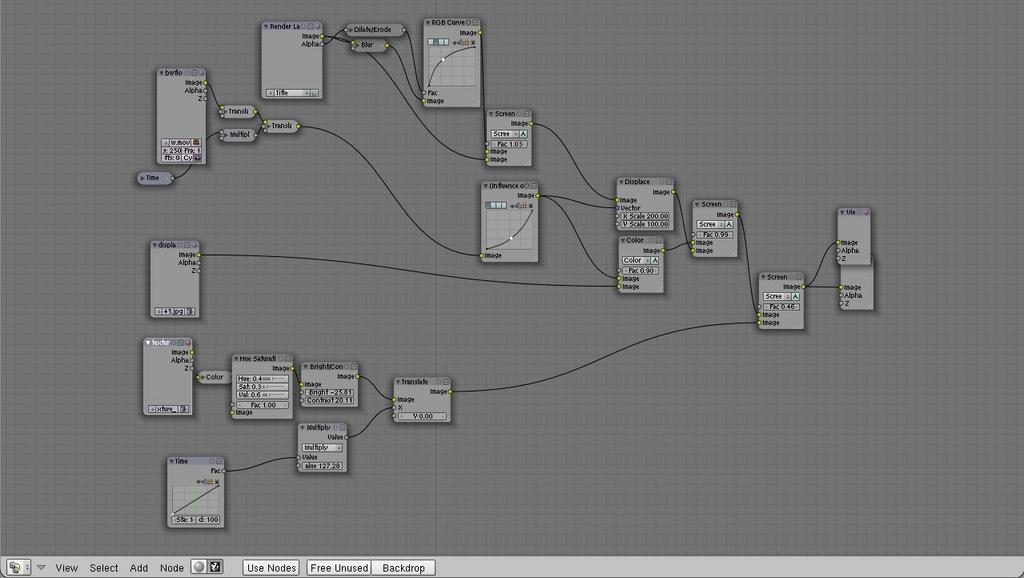Image resolution: width=1024 pixels, height=578 pixels.
Task: Open the Add menu
Action: 138,568
